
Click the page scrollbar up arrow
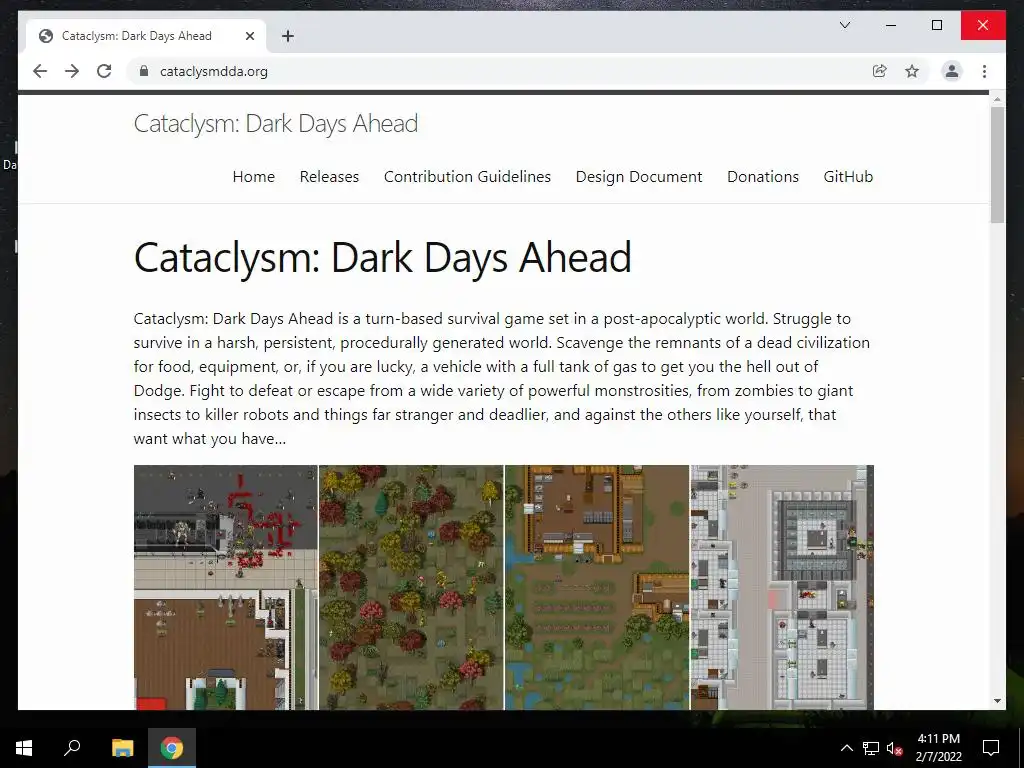[x=997, y=99]
